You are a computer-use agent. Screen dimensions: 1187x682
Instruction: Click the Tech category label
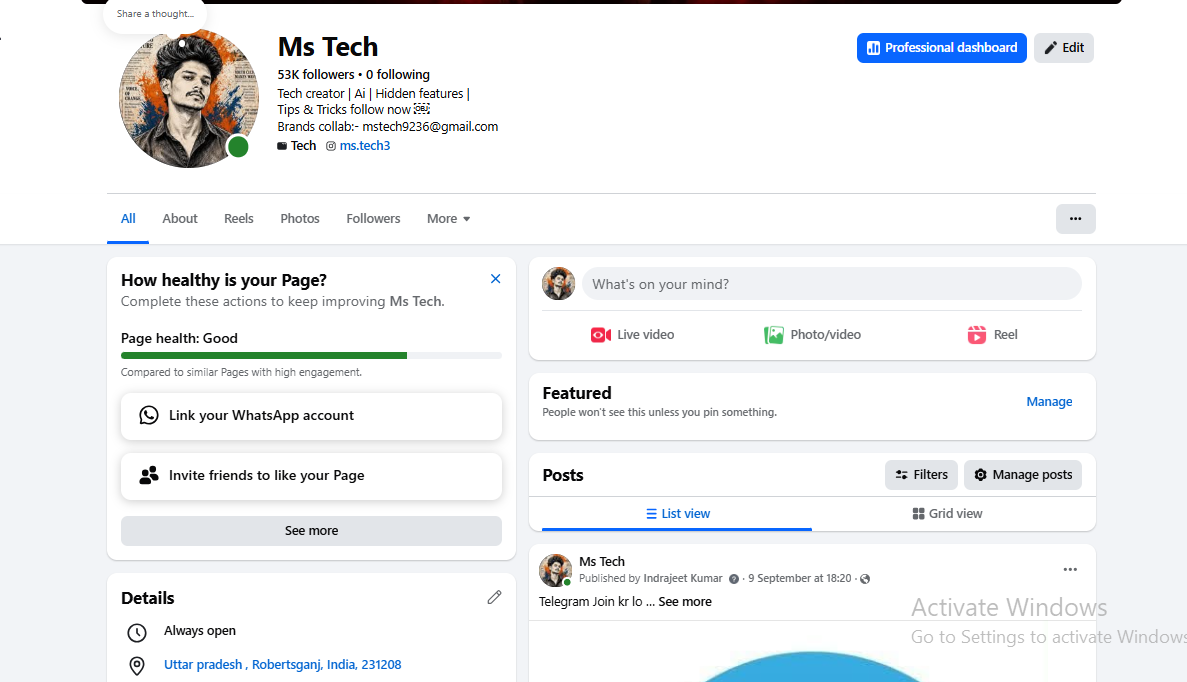(x=303, y=145)
